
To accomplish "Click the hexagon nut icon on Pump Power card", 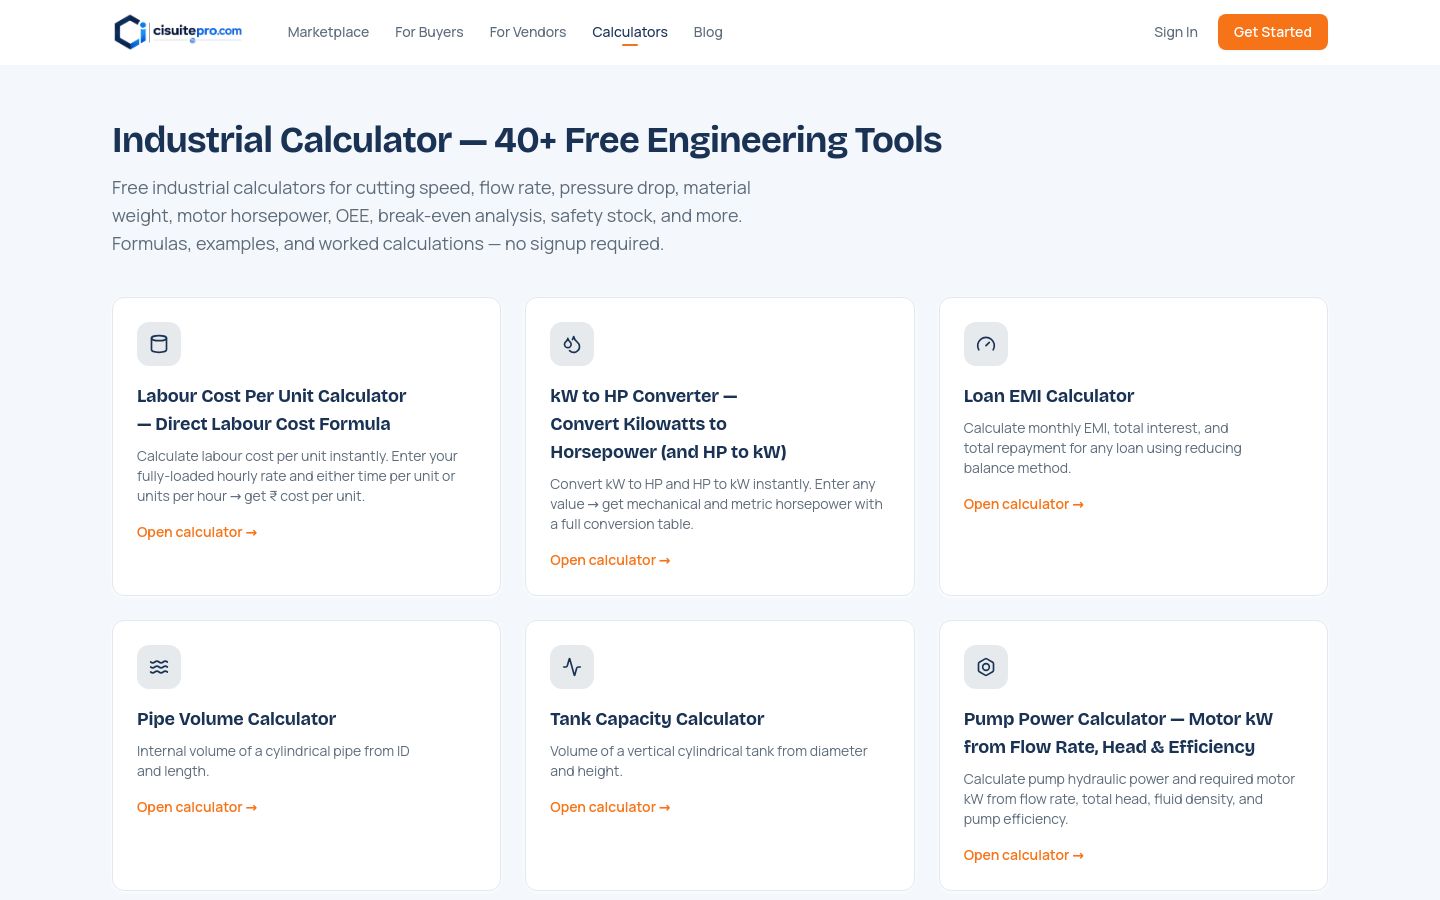I will click(986, 667).
